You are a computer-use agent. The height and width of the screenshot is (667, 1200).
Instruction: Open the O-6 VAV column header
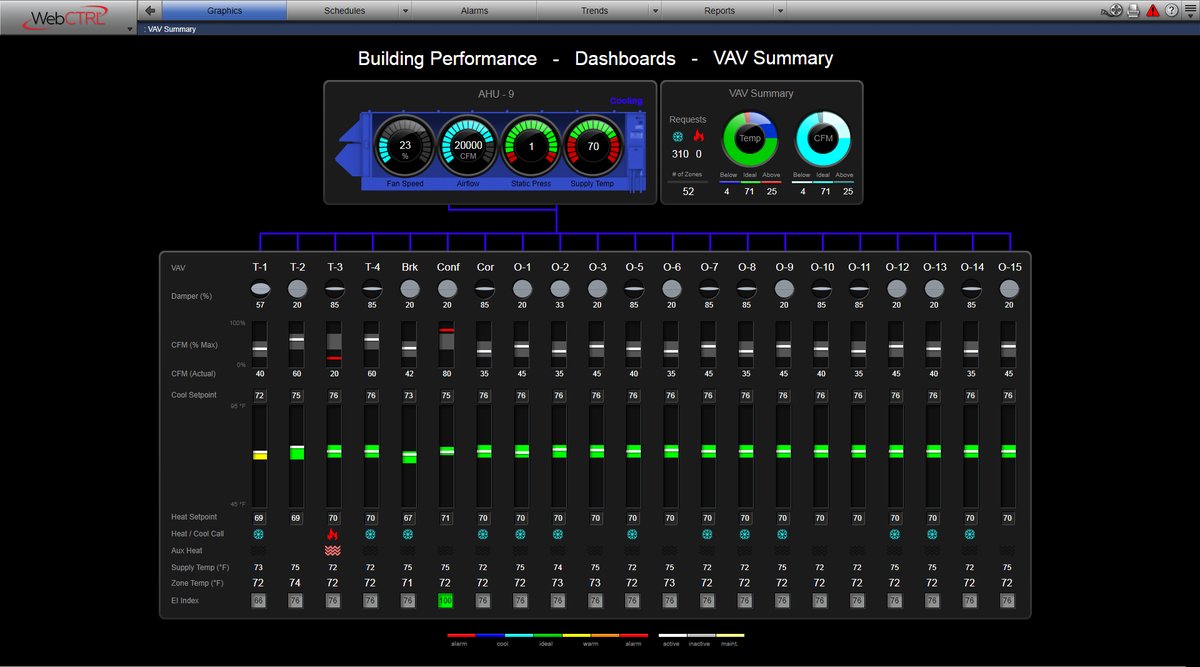pyautogui.click(x=672, y=267)
